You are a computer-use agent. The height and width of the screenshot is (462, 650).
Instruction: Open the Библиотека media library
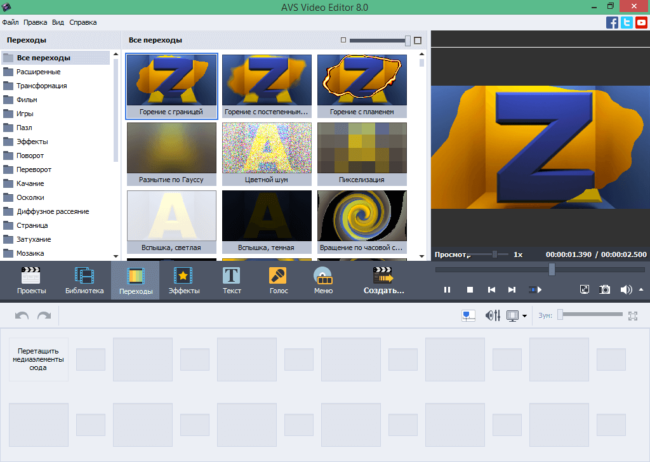point(84,280)
